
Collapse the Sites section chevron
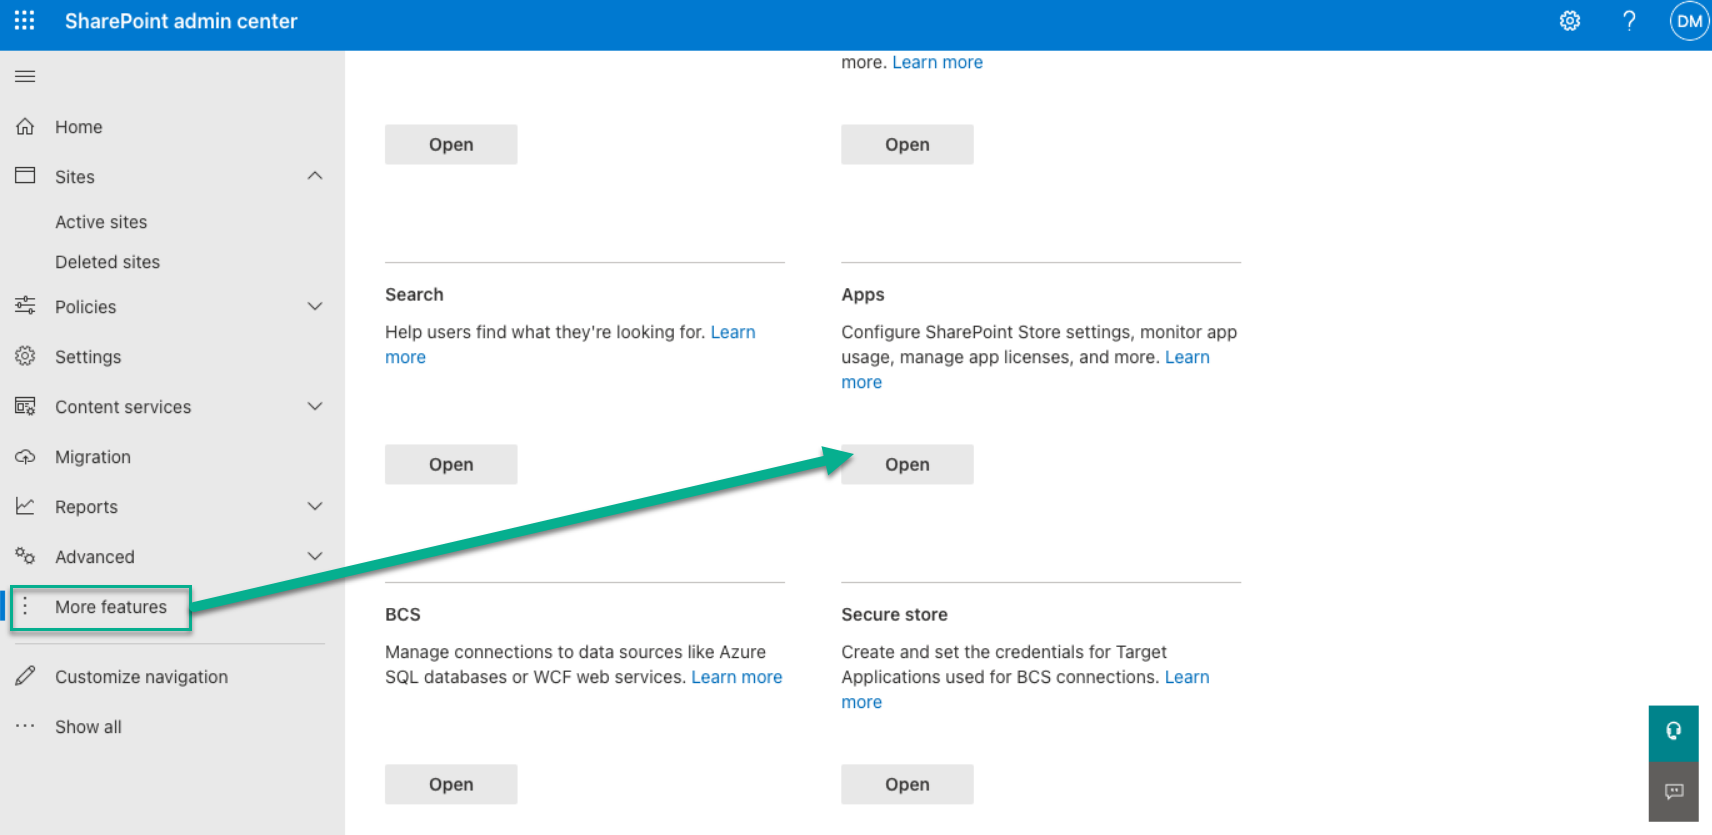pos(315,176)
